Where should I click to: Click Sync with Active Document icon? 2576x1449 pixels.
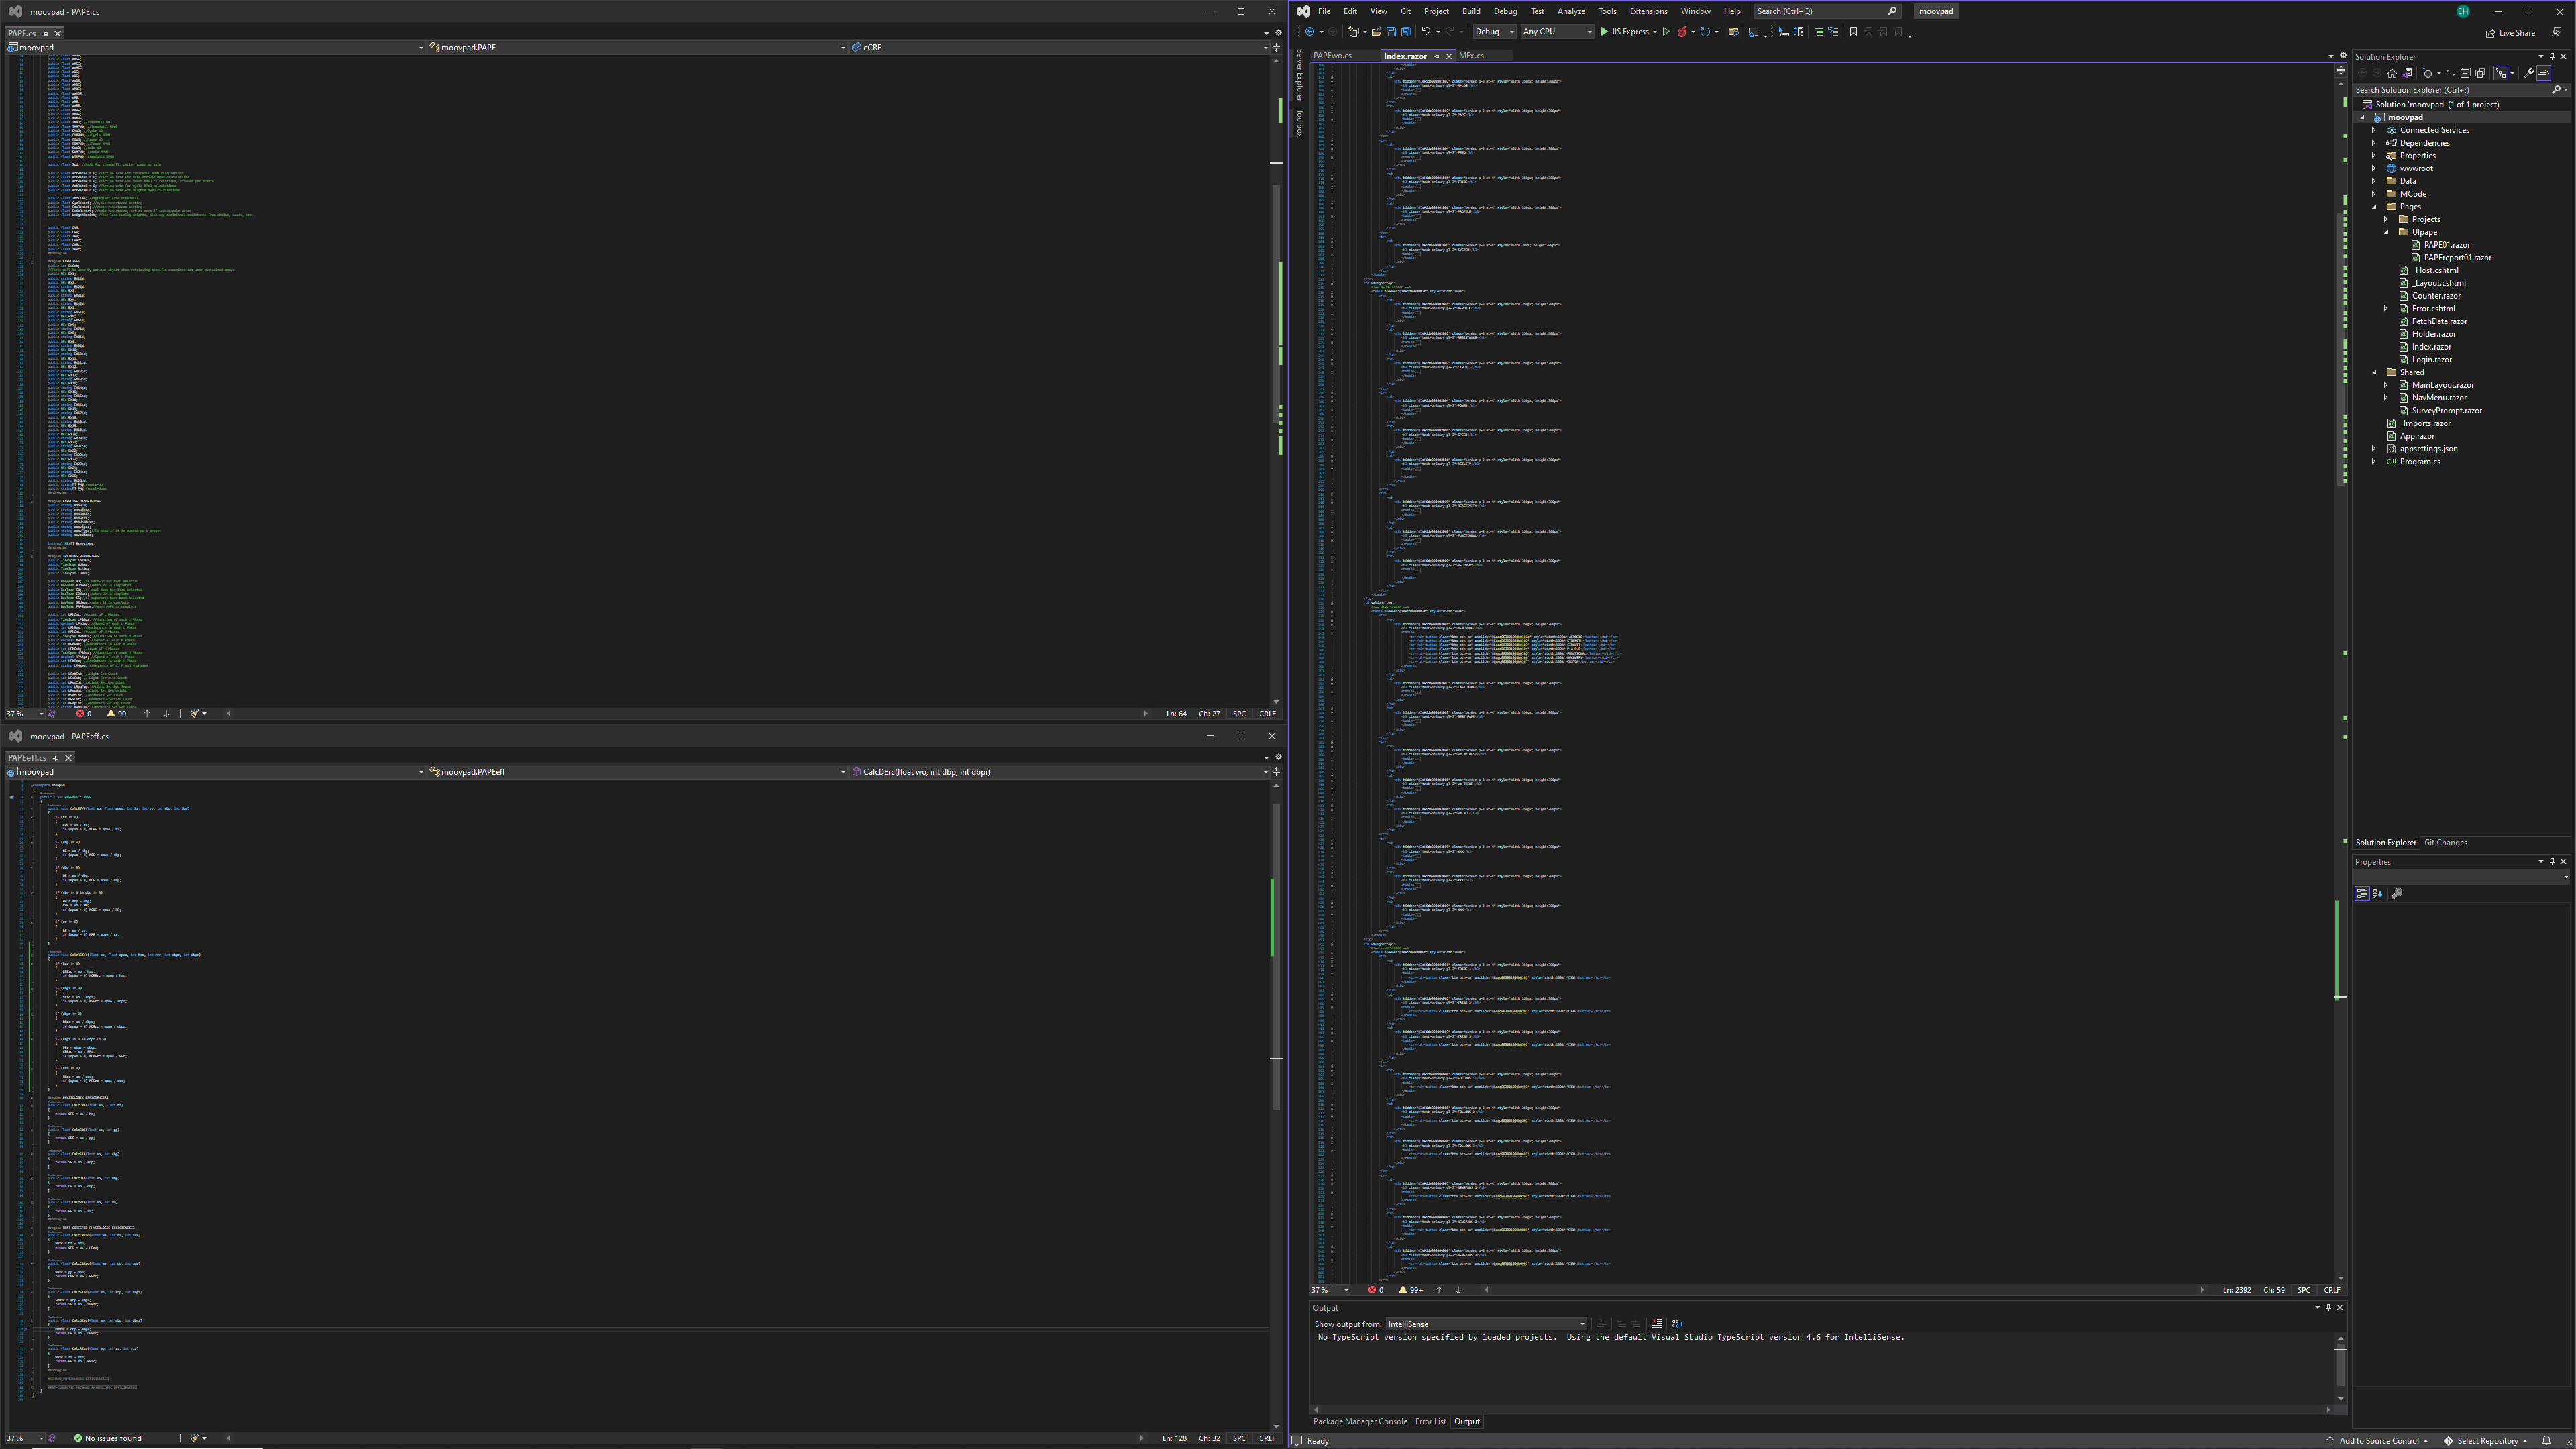click(x=2451, y=73)
